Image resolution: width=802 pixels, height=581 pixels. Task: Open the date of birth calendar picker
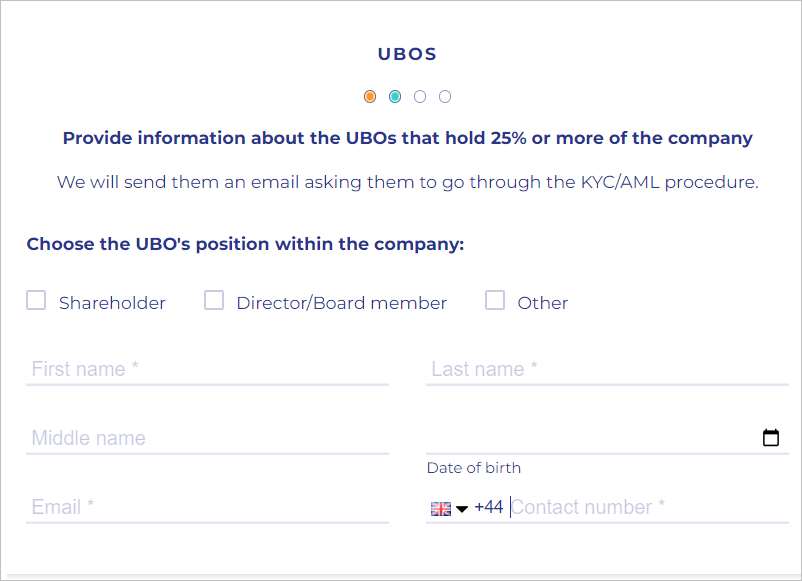[771, 438]
